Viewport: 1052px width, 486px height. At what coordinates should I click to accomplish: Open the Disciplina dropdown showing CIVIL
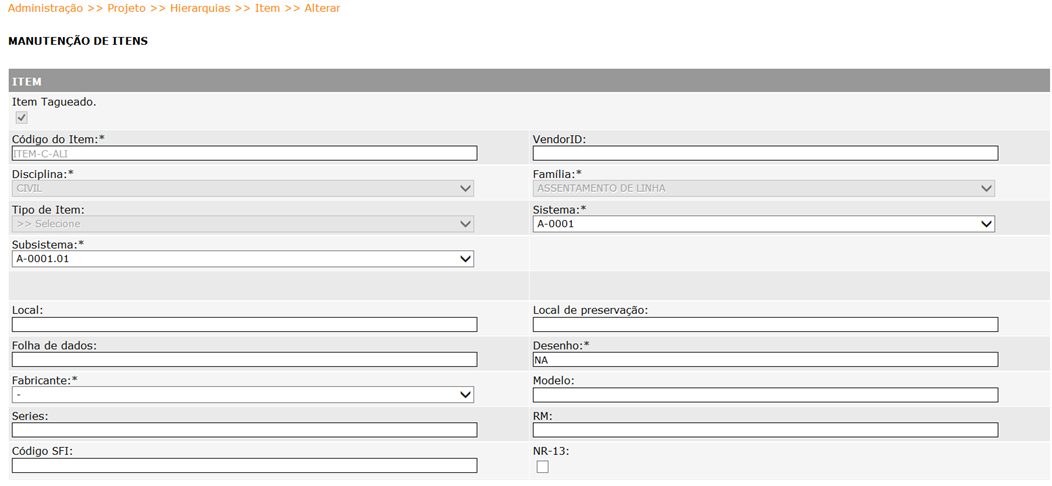click(243, 189)
